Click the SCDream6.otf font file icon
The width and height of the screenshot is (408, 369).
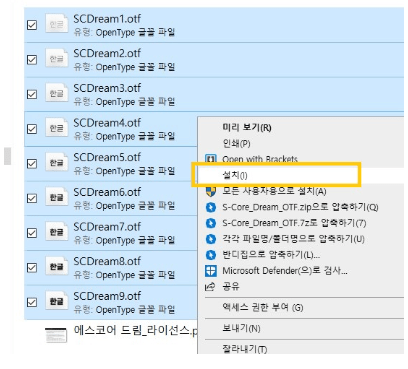tap(56, 197)
